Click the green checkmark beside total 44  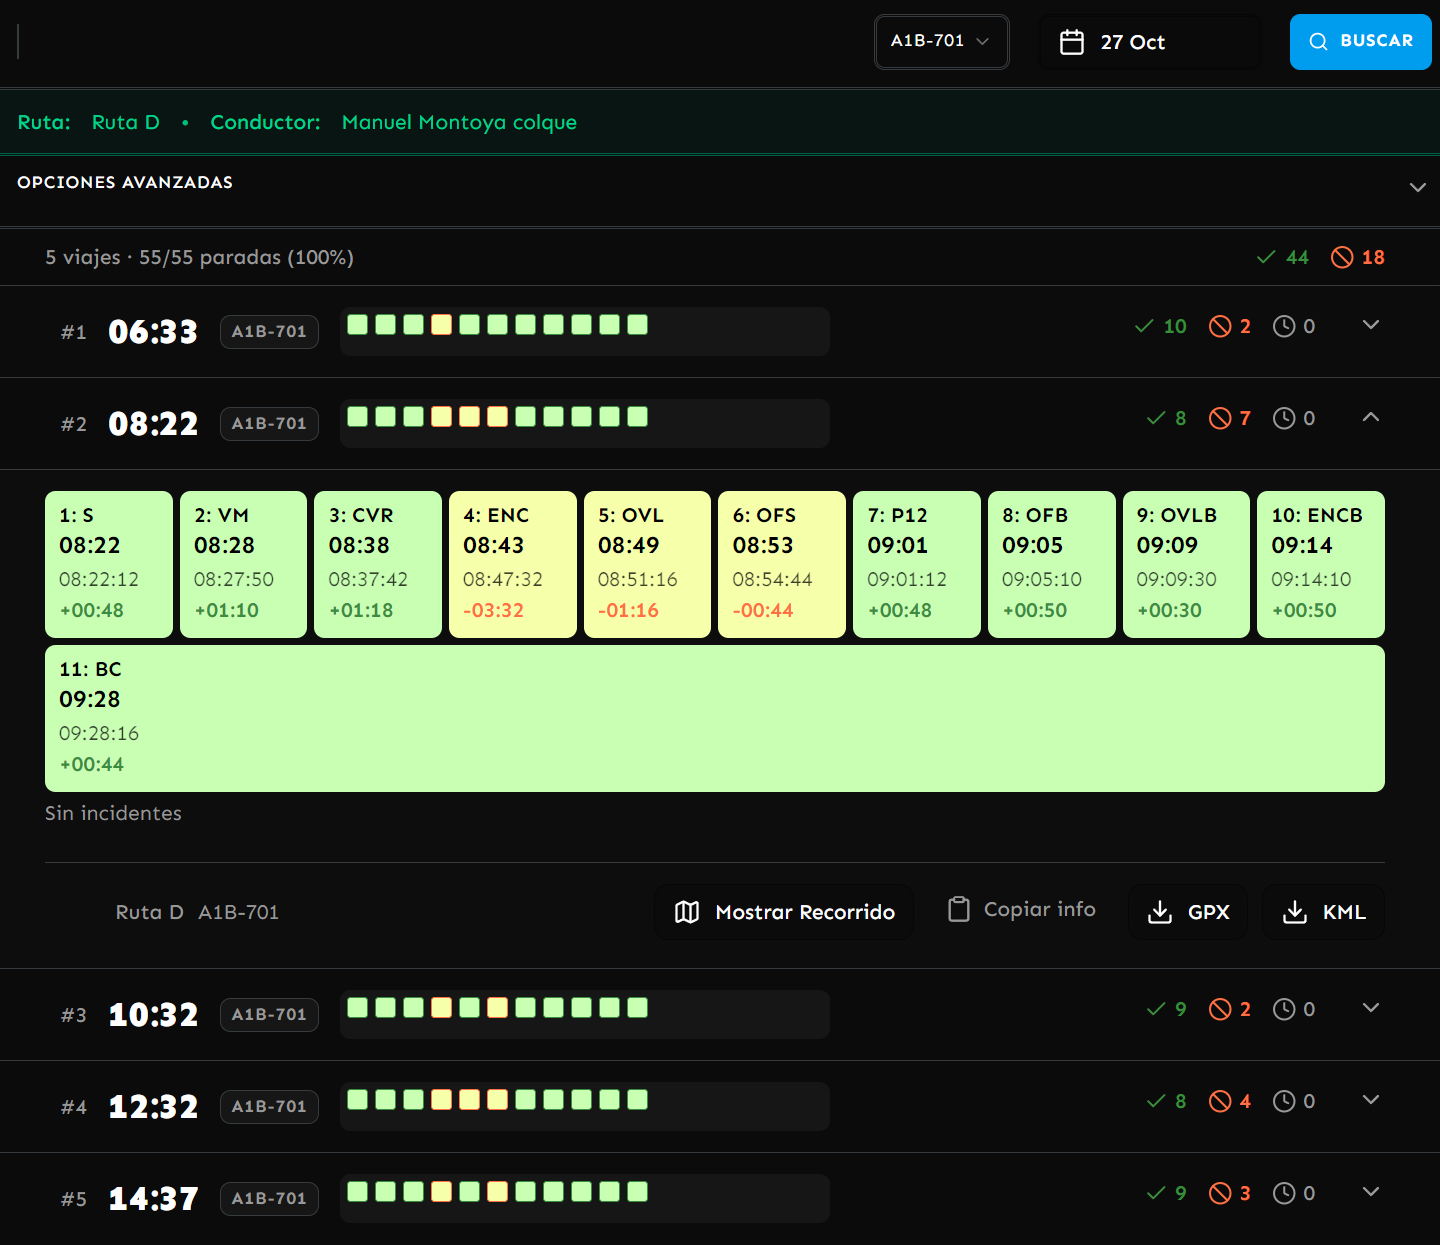tap(1266, 257)
